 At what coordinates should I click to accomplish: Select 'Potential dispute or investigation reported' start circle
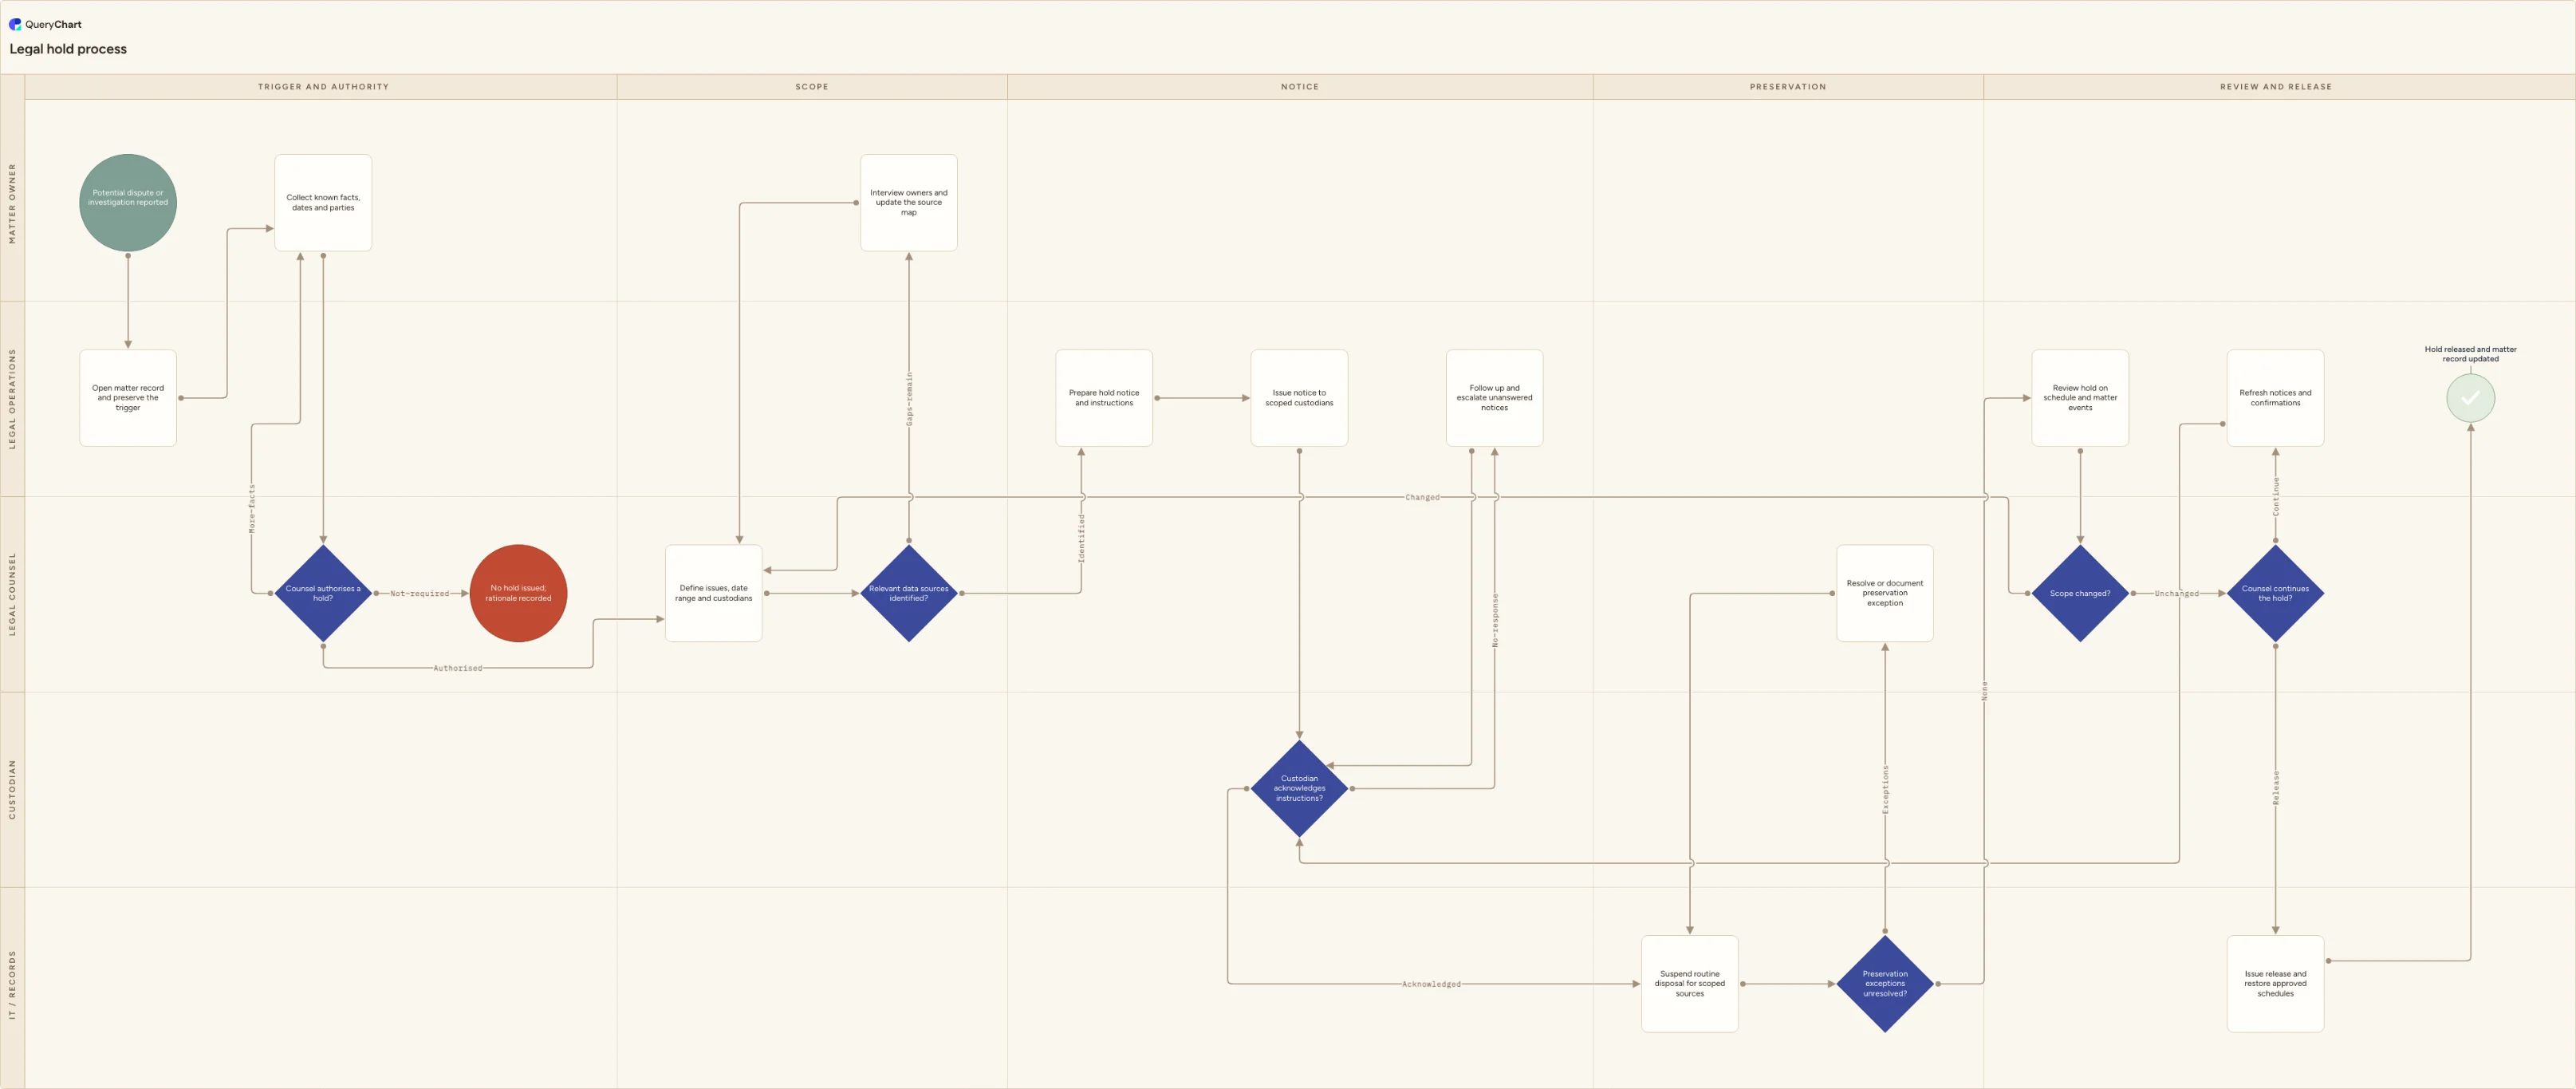point(128,202)
